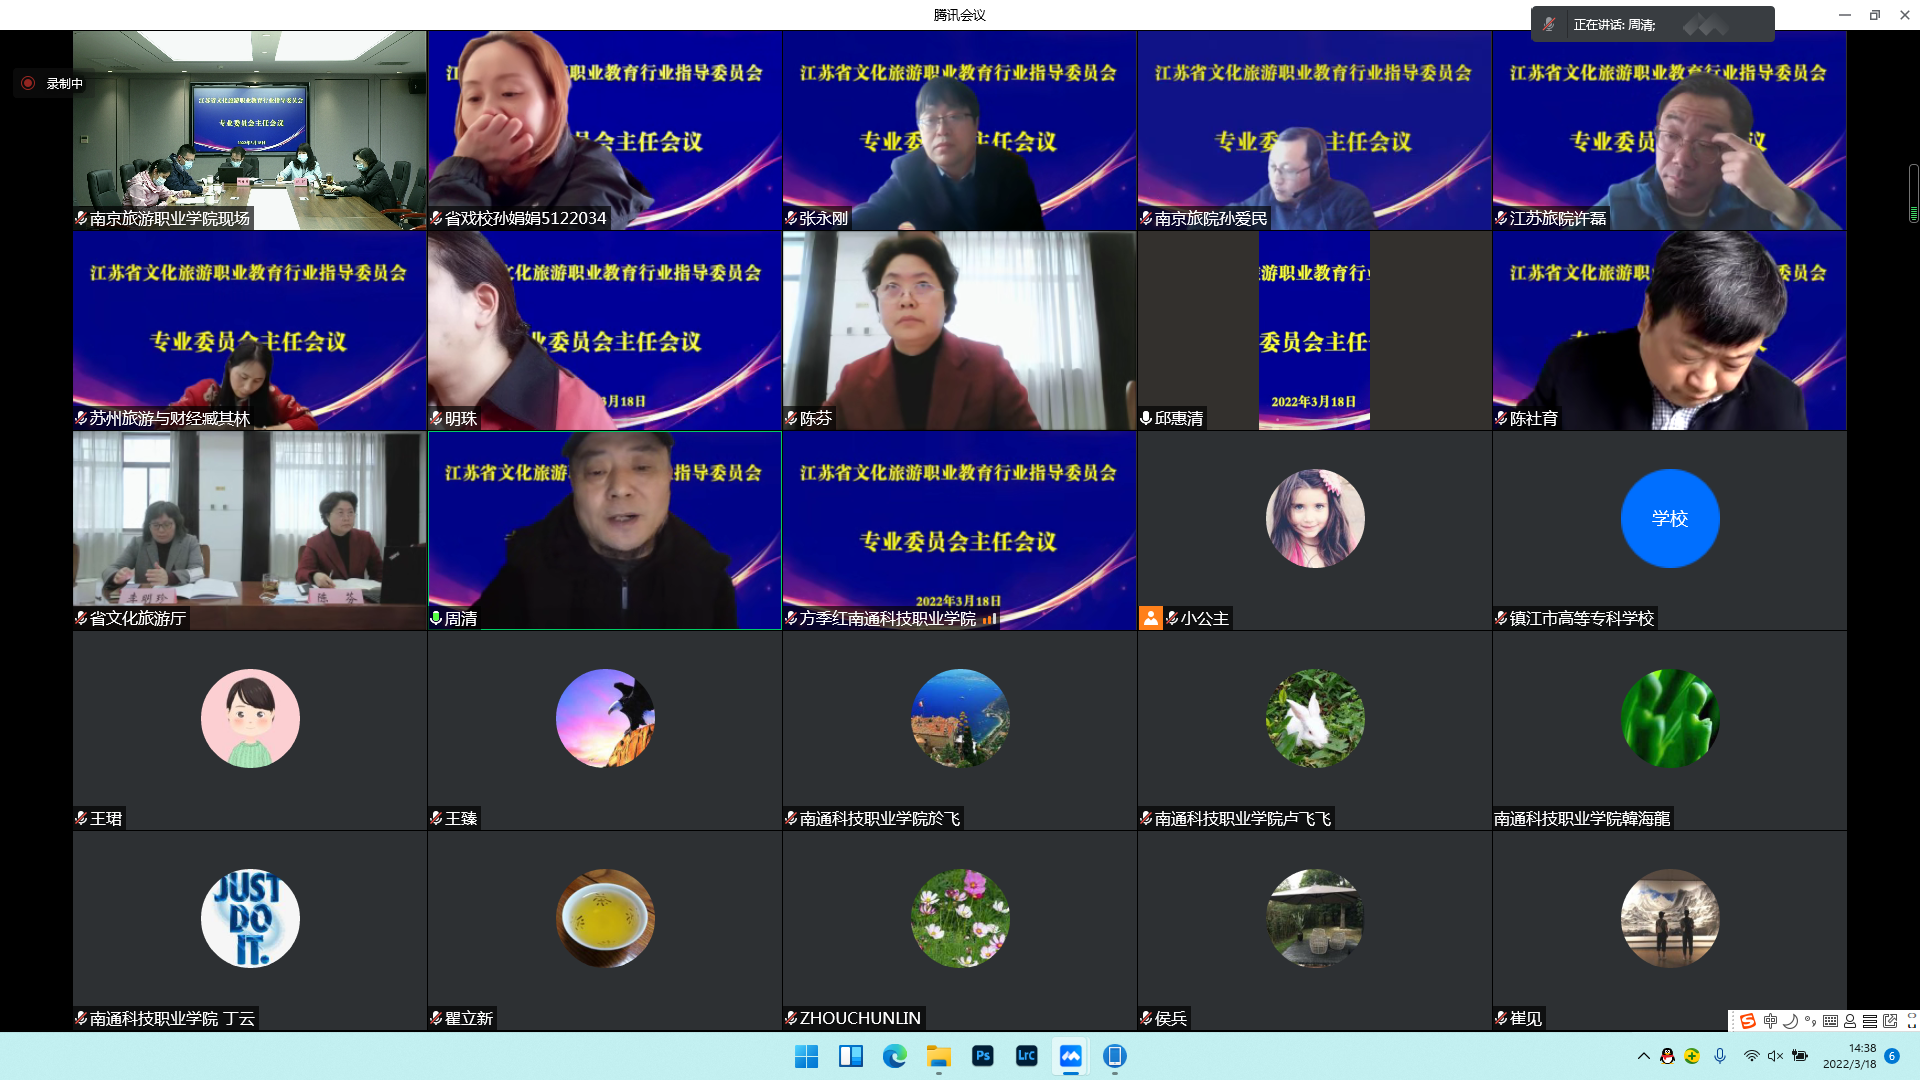Click the right-side vertical scrollbar handle

[1913, 193]
